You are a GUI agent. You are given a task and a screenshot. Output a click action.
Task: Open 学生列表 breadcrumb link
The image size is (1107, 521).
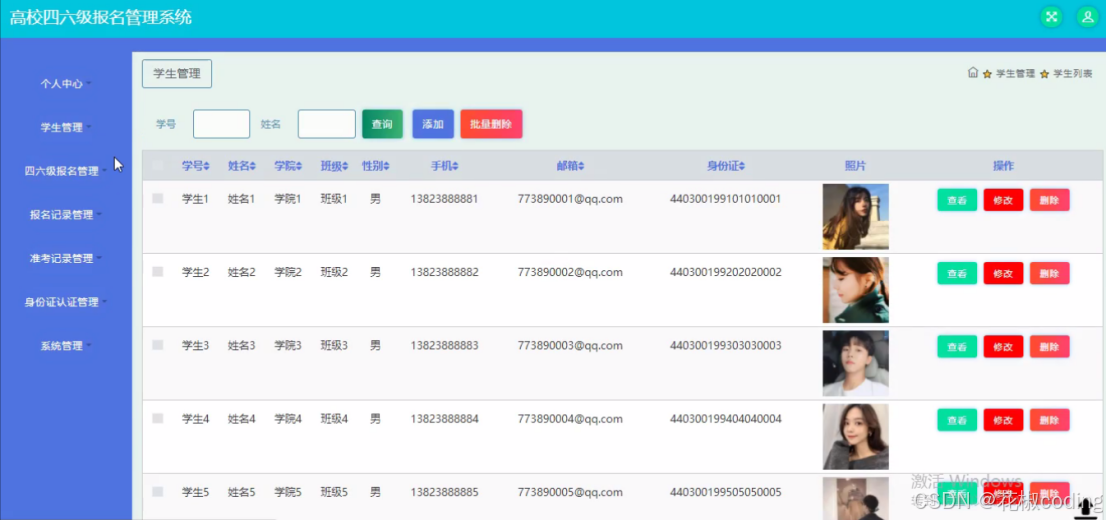point(1073,73)
